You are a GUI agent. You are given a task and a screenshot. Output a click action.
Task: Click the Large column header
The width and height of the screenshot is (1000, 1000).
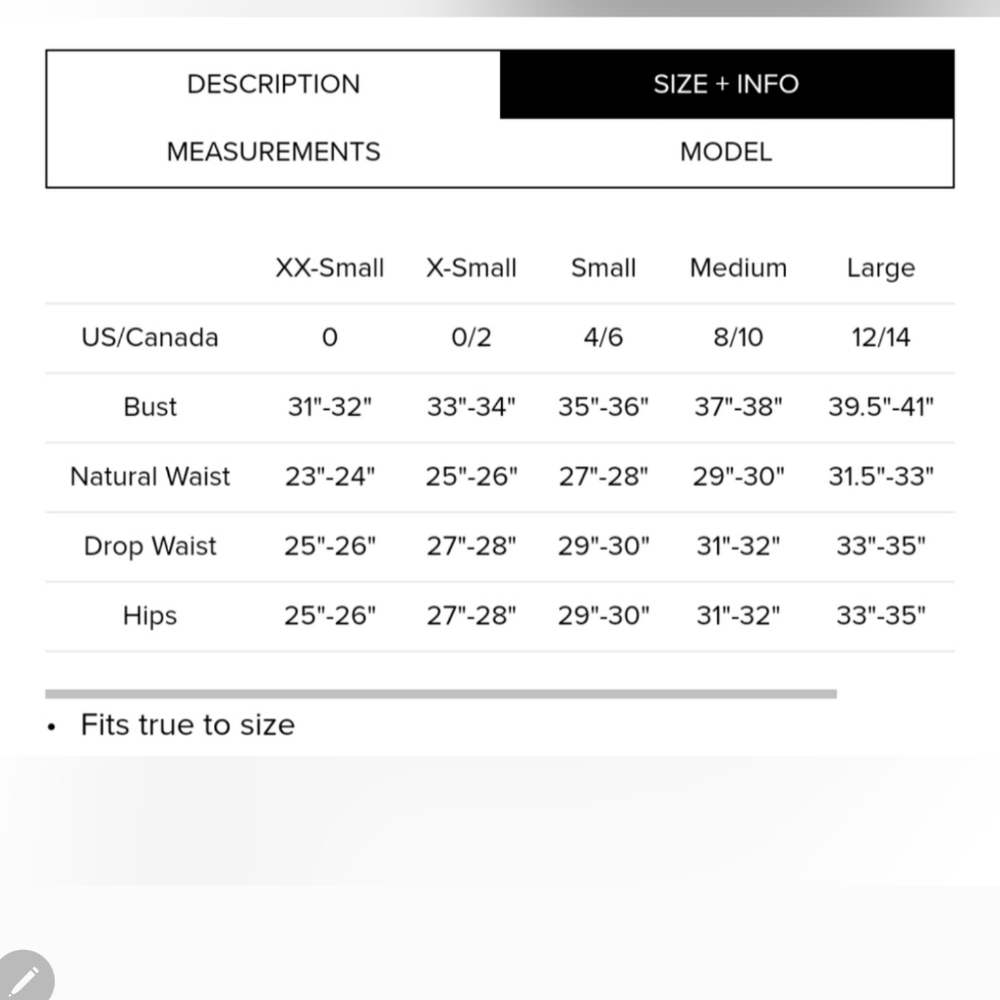coord(880,268)
